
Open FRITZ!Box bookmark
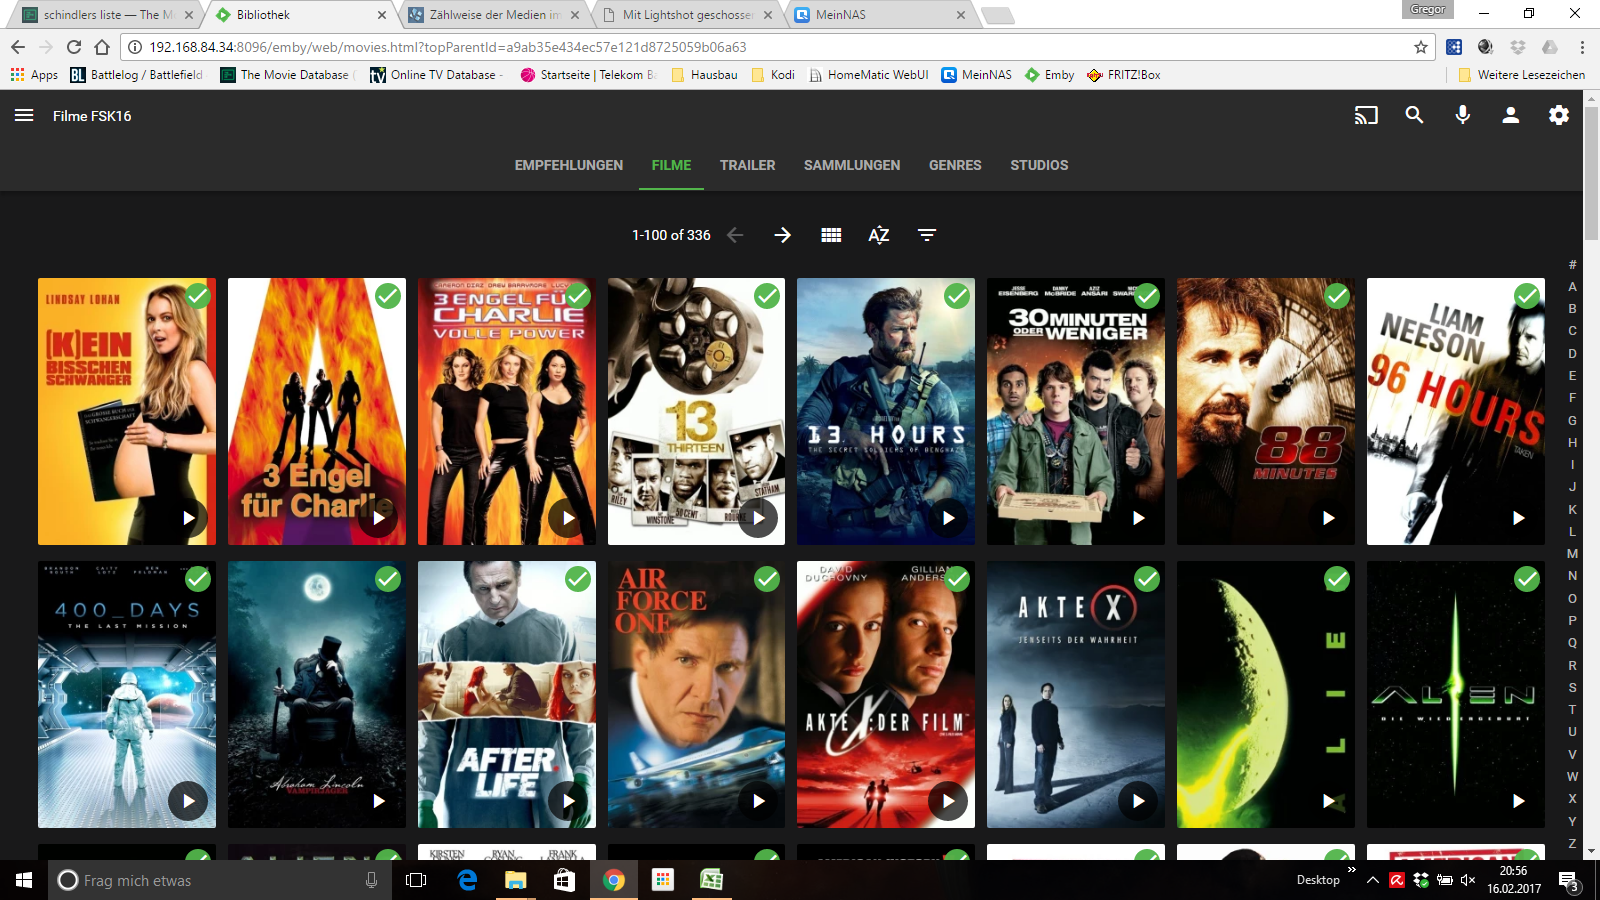1124,75
